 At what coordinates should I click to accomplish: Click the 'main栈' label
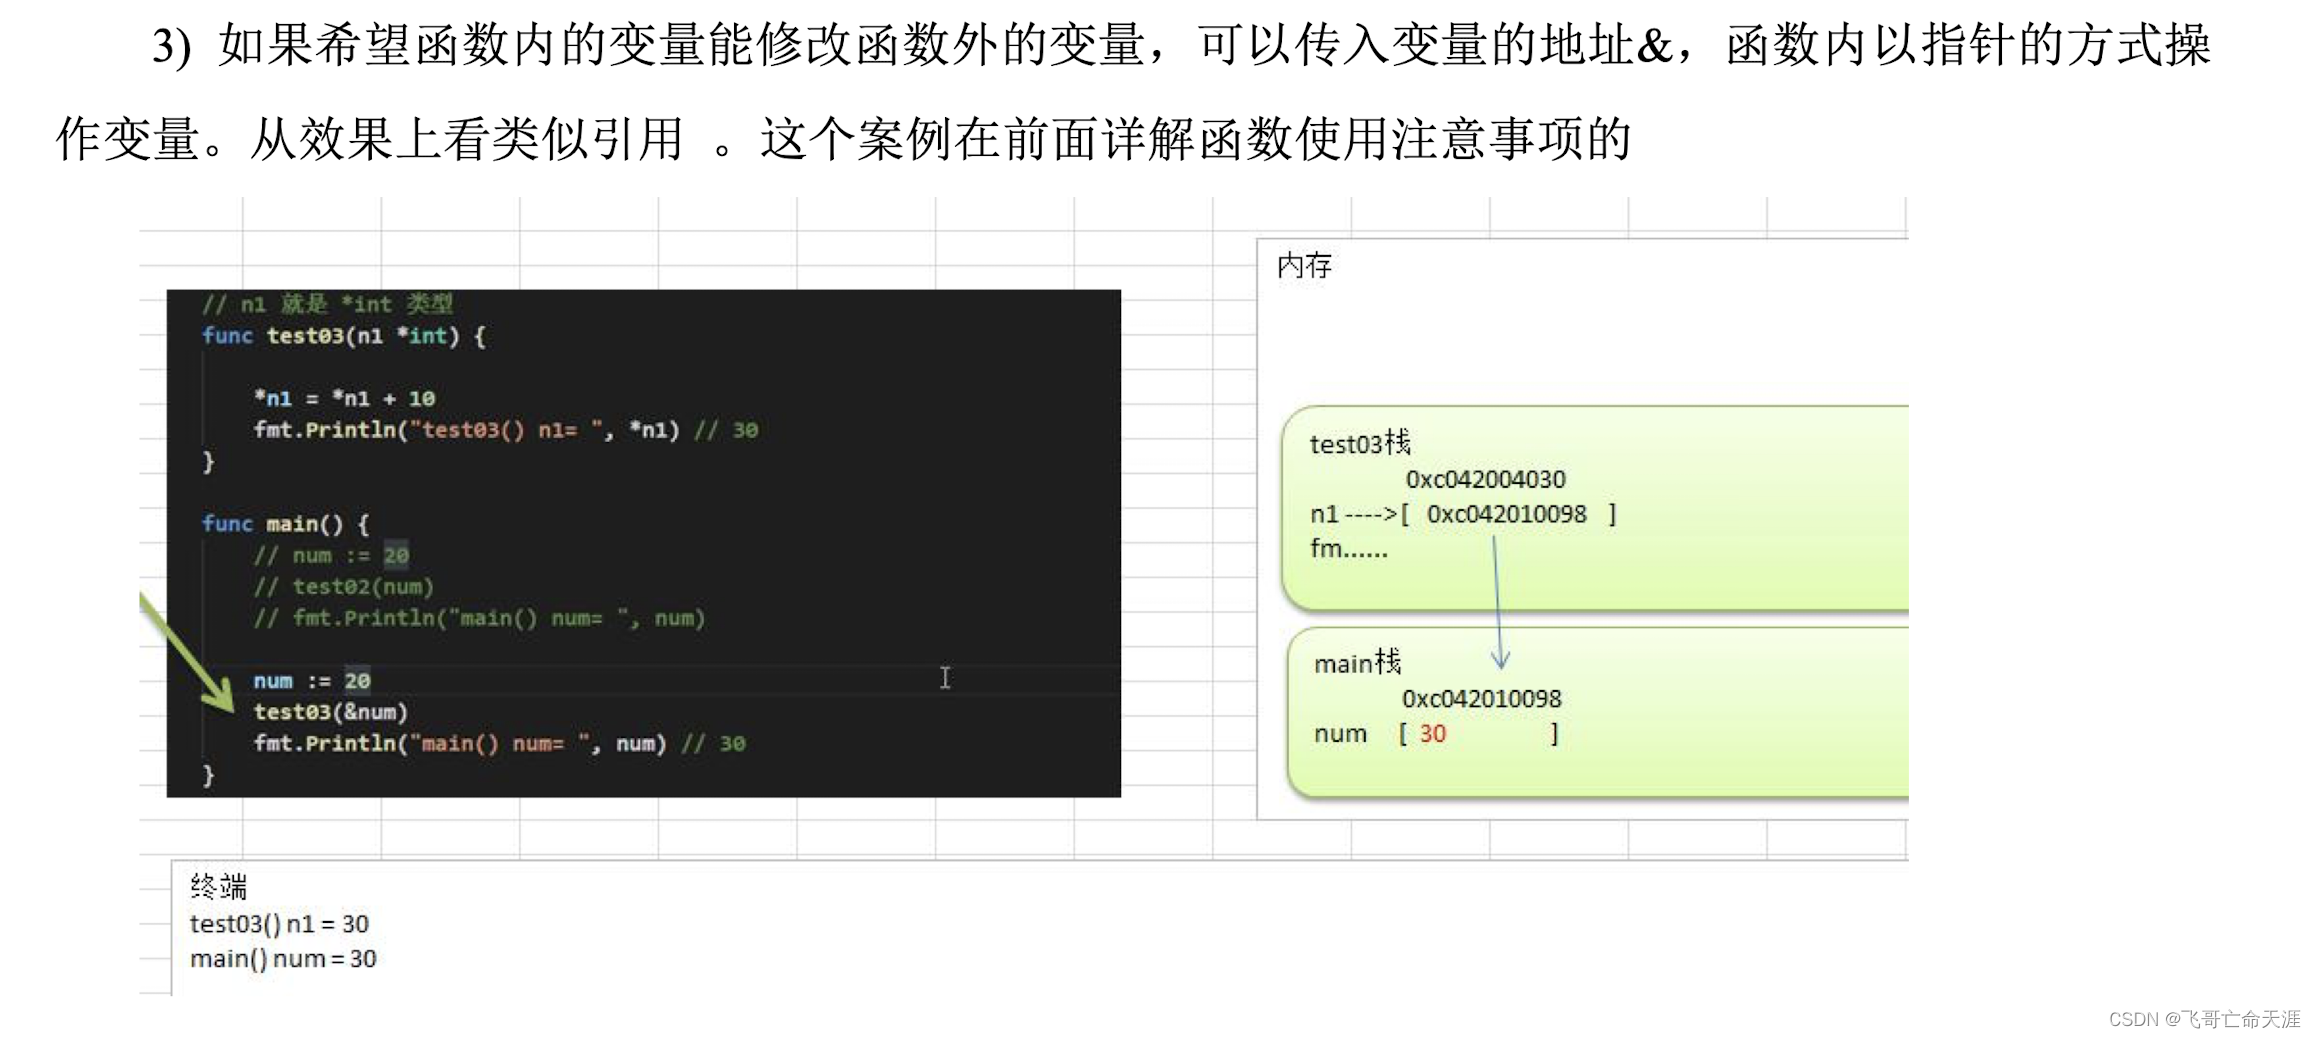point(1358,663)
